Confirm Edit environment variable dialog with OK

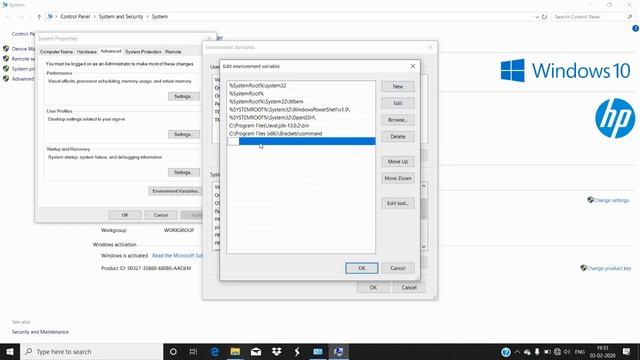point(362,268)
